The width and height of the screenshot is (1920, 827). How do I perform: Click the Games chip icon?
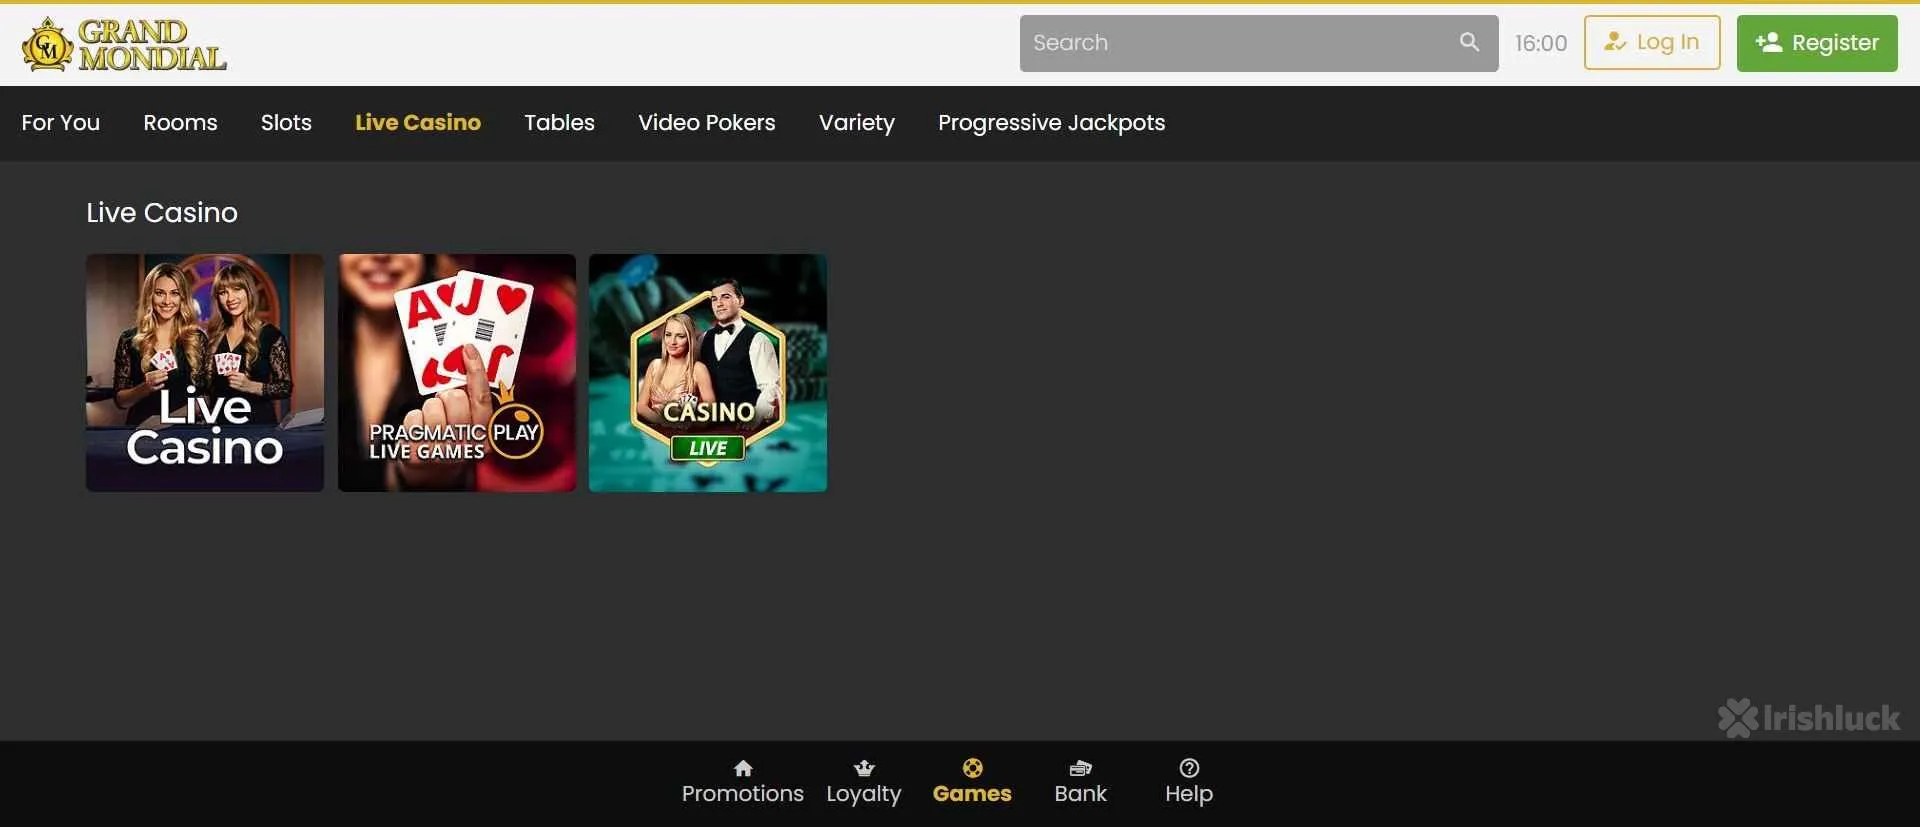pyautogui.click(x=972, y=767)
